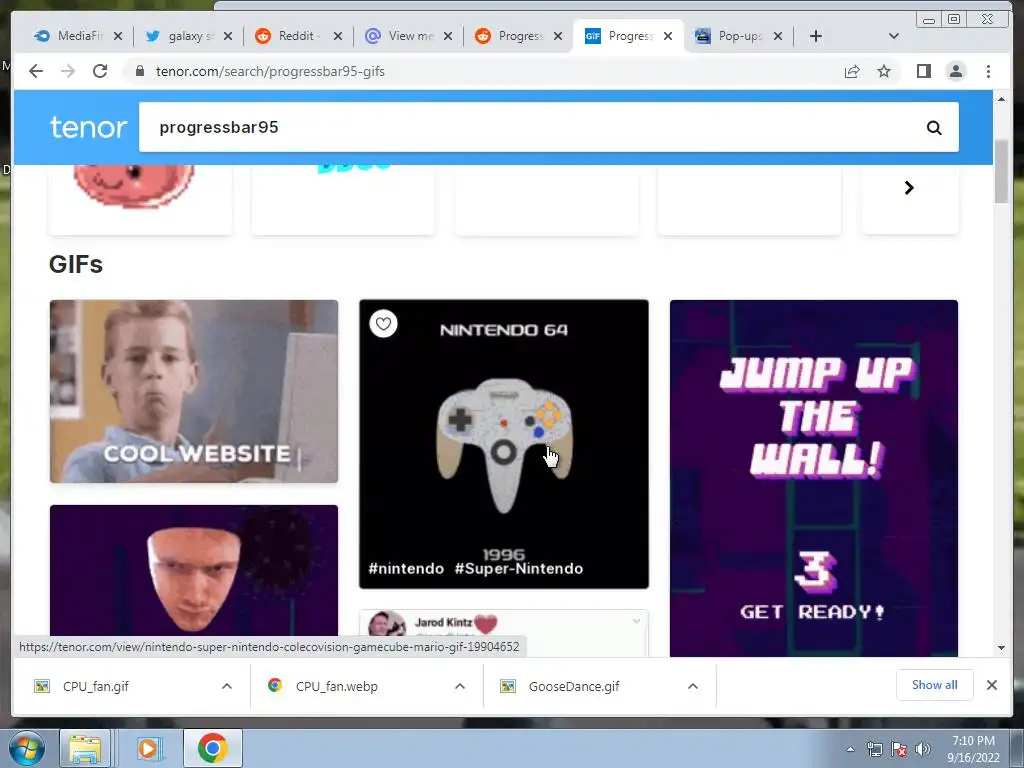The height and width of the screenshot is (768, 1024).
Task: Click the #nintendo hashtag
Action: tap(406, 569)
